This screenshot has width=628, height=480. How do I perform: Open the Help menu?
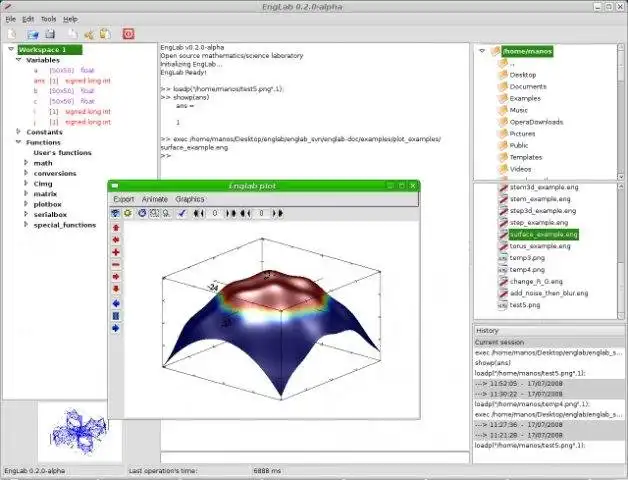(70, 19)
